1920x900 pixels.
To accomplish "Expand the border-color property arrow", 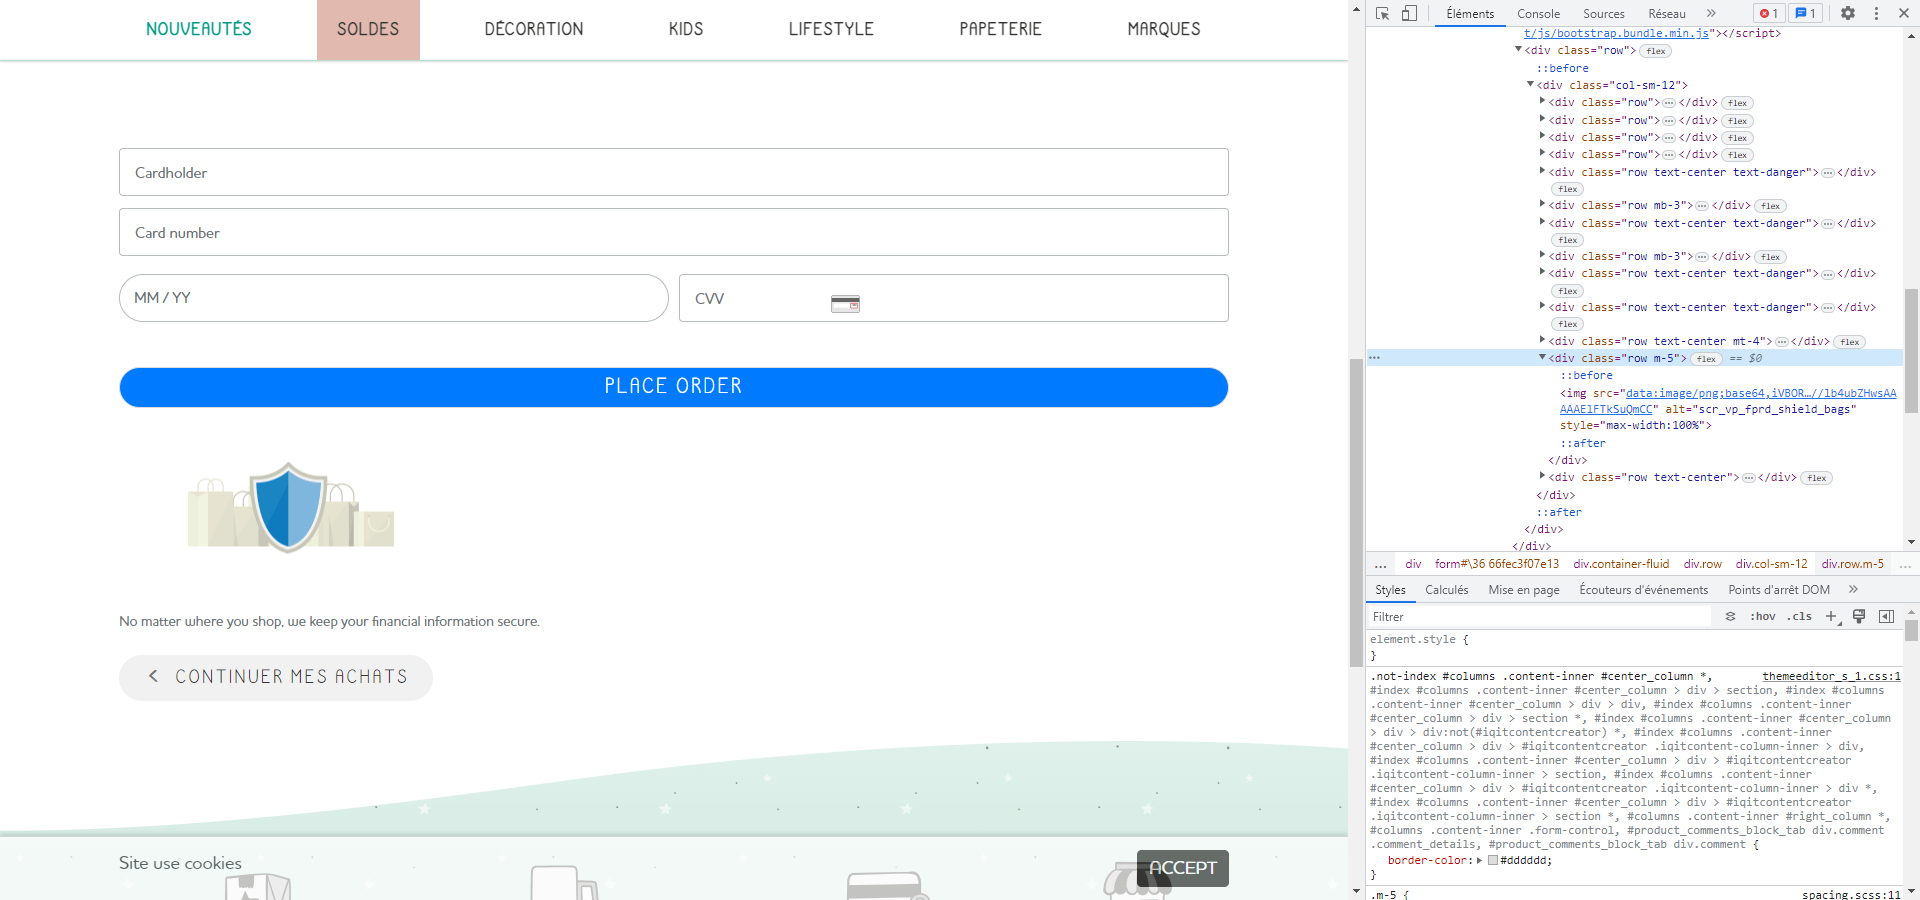I will [x=1479, y=860].
